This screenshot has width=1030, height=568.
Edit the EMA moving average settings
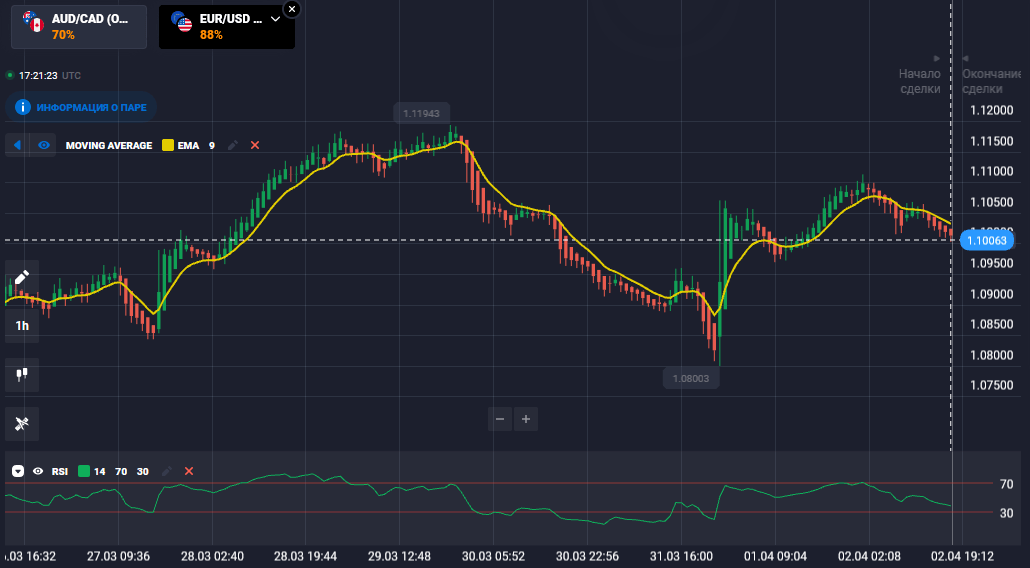pyautogui.click(x=233, y=145)
